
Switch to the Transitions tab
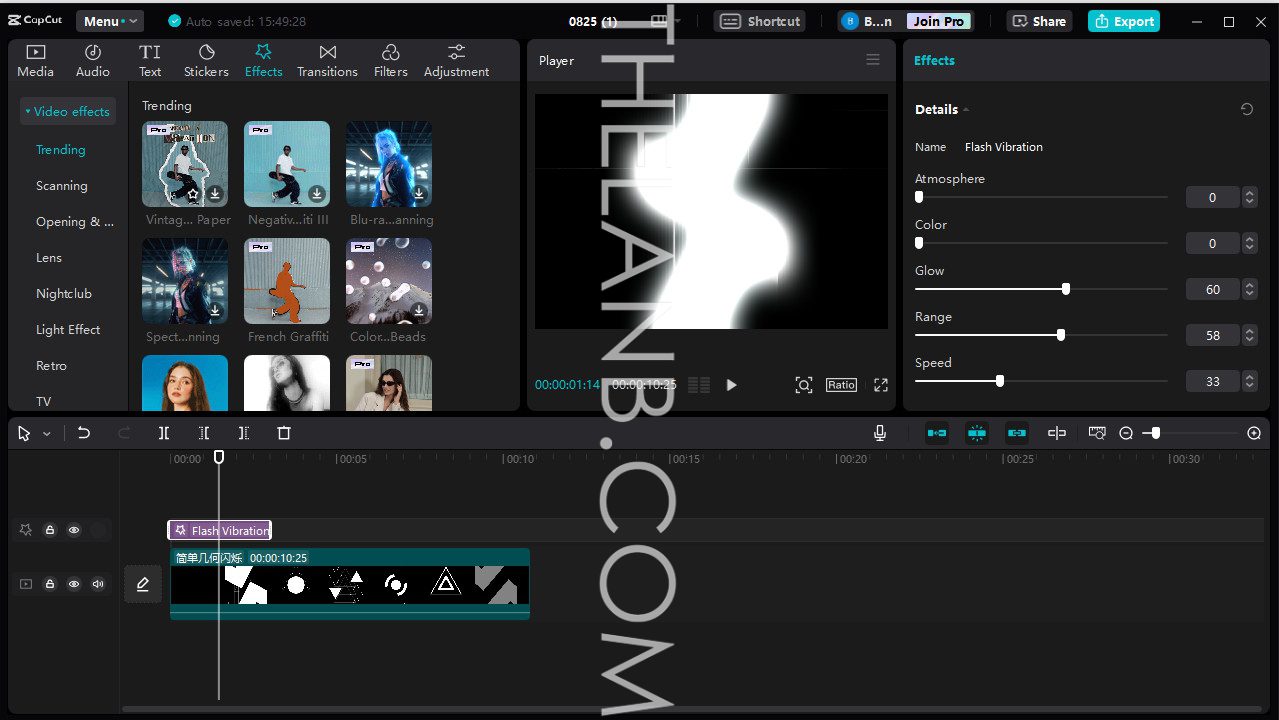click(327, 61)
